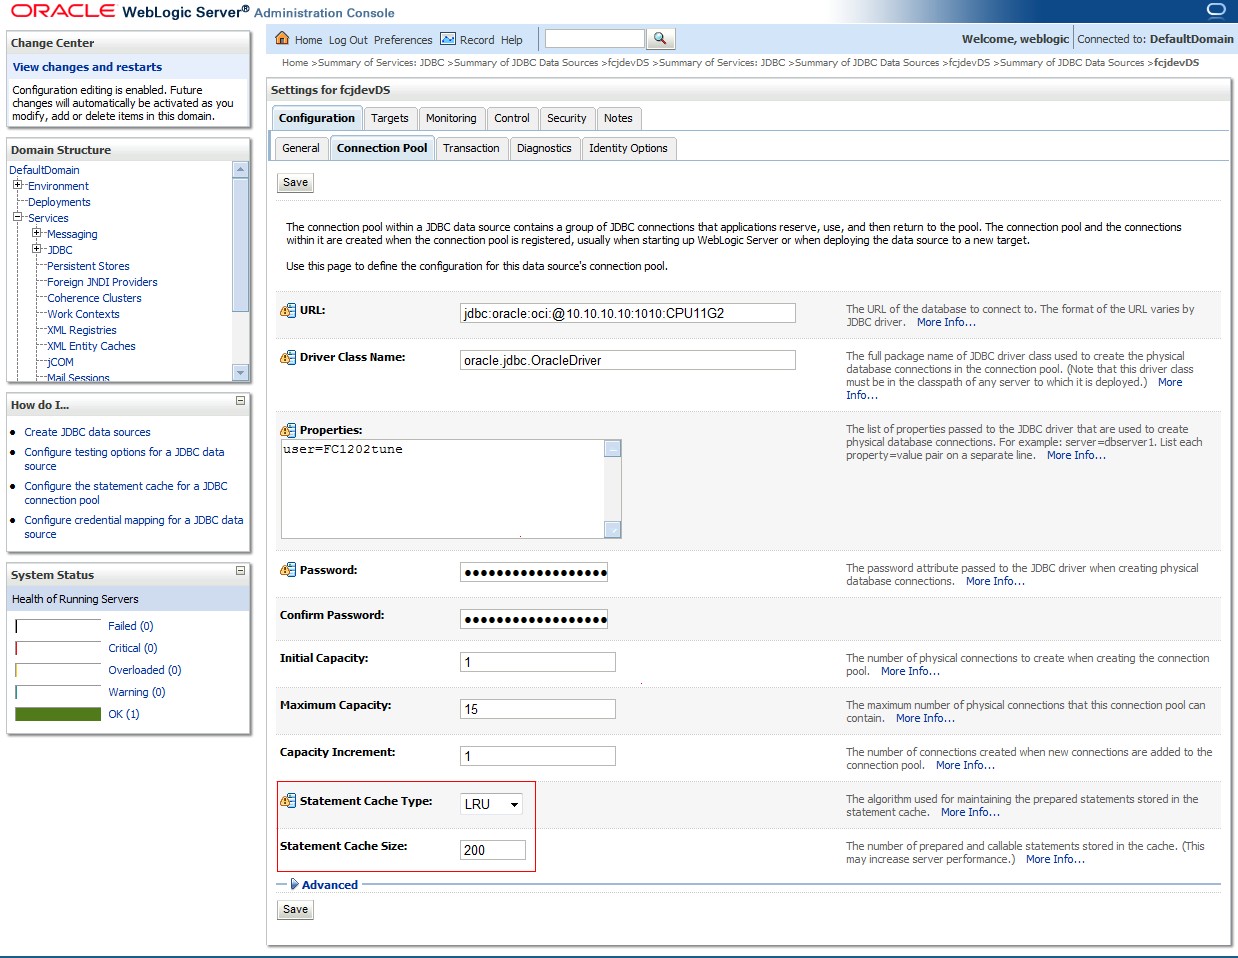
Task: Click the Confirm Password field
Action: pos(534,619)
